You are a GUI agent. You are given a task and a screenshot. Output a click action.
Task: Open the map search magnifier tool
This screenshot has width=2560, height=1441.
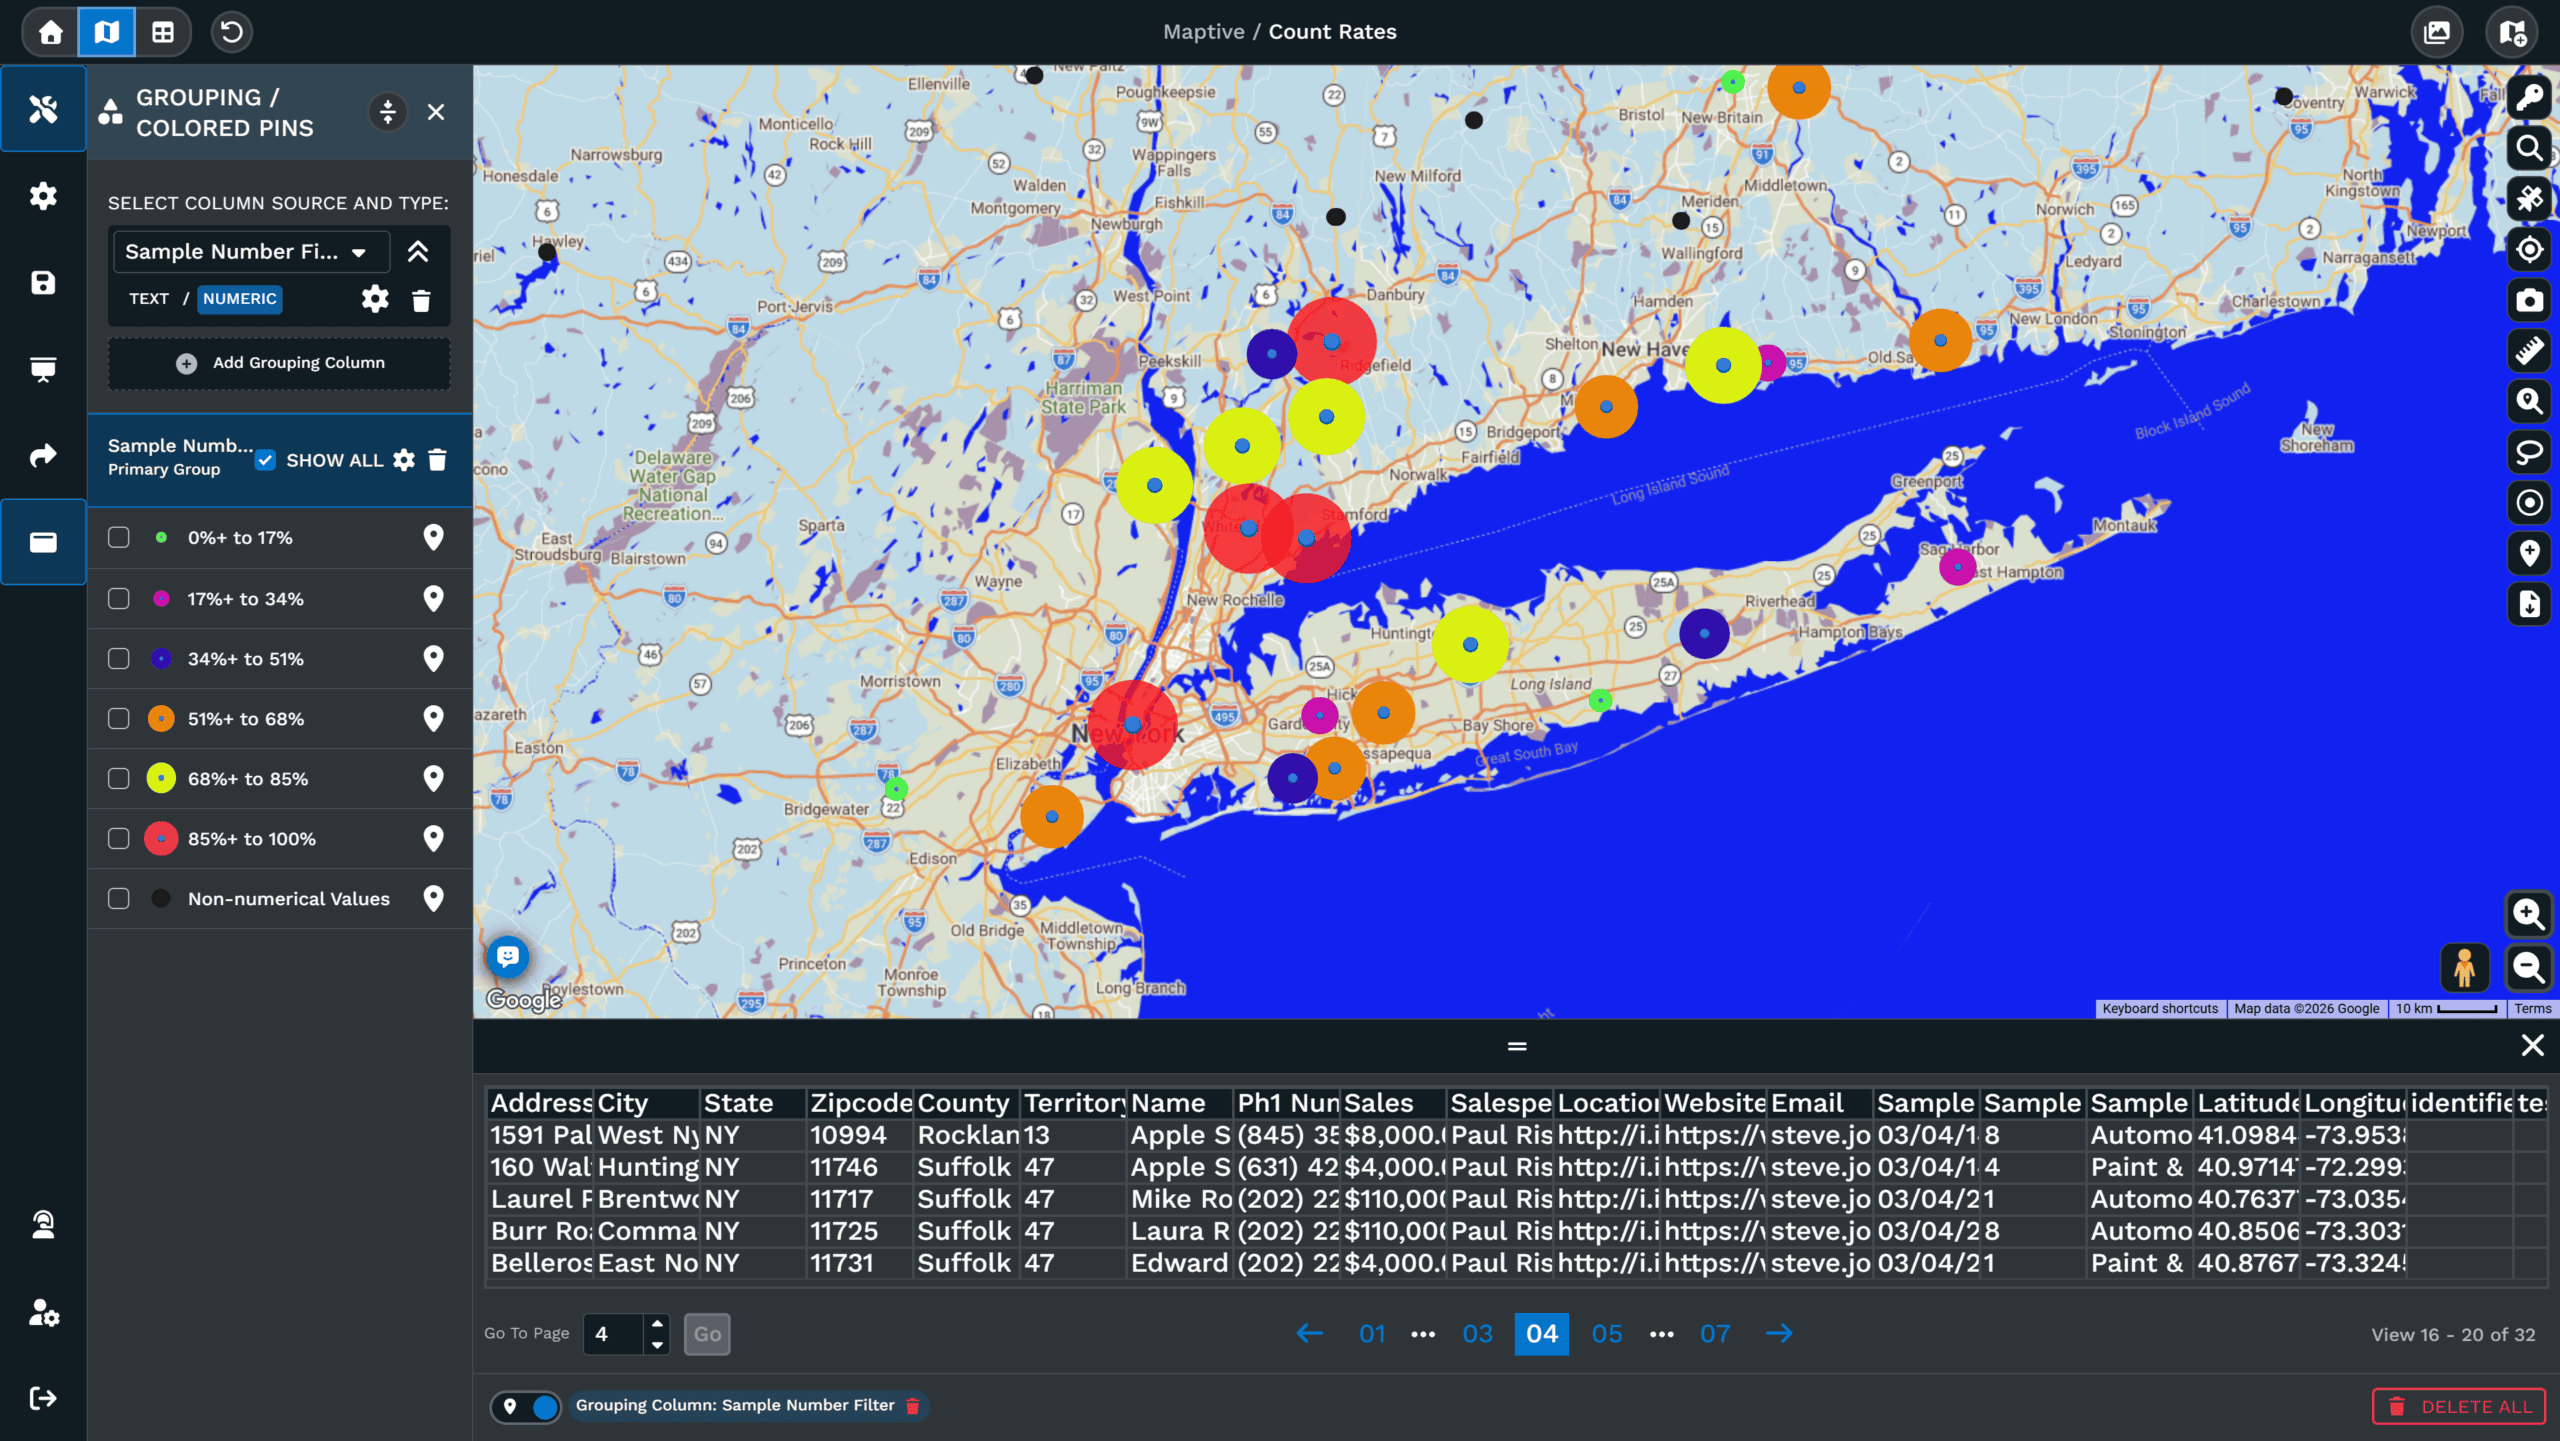2529,149
